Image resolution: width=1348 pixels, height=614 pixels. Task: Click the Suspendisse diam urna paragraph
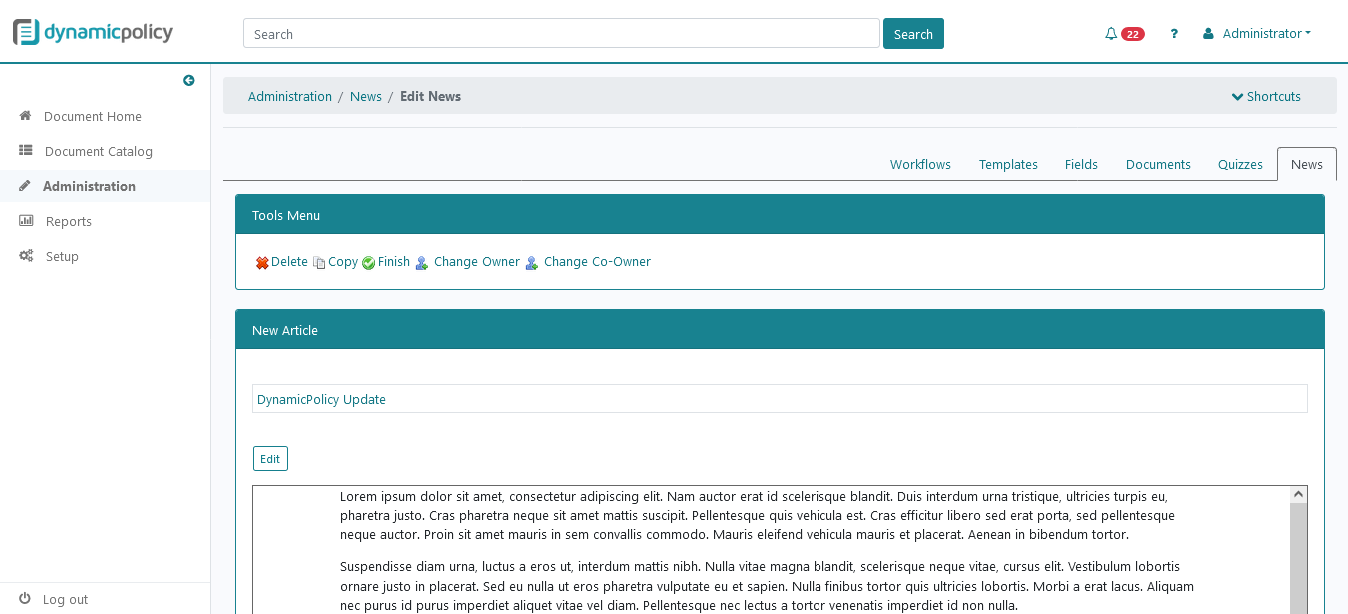[x=768, y=585]
